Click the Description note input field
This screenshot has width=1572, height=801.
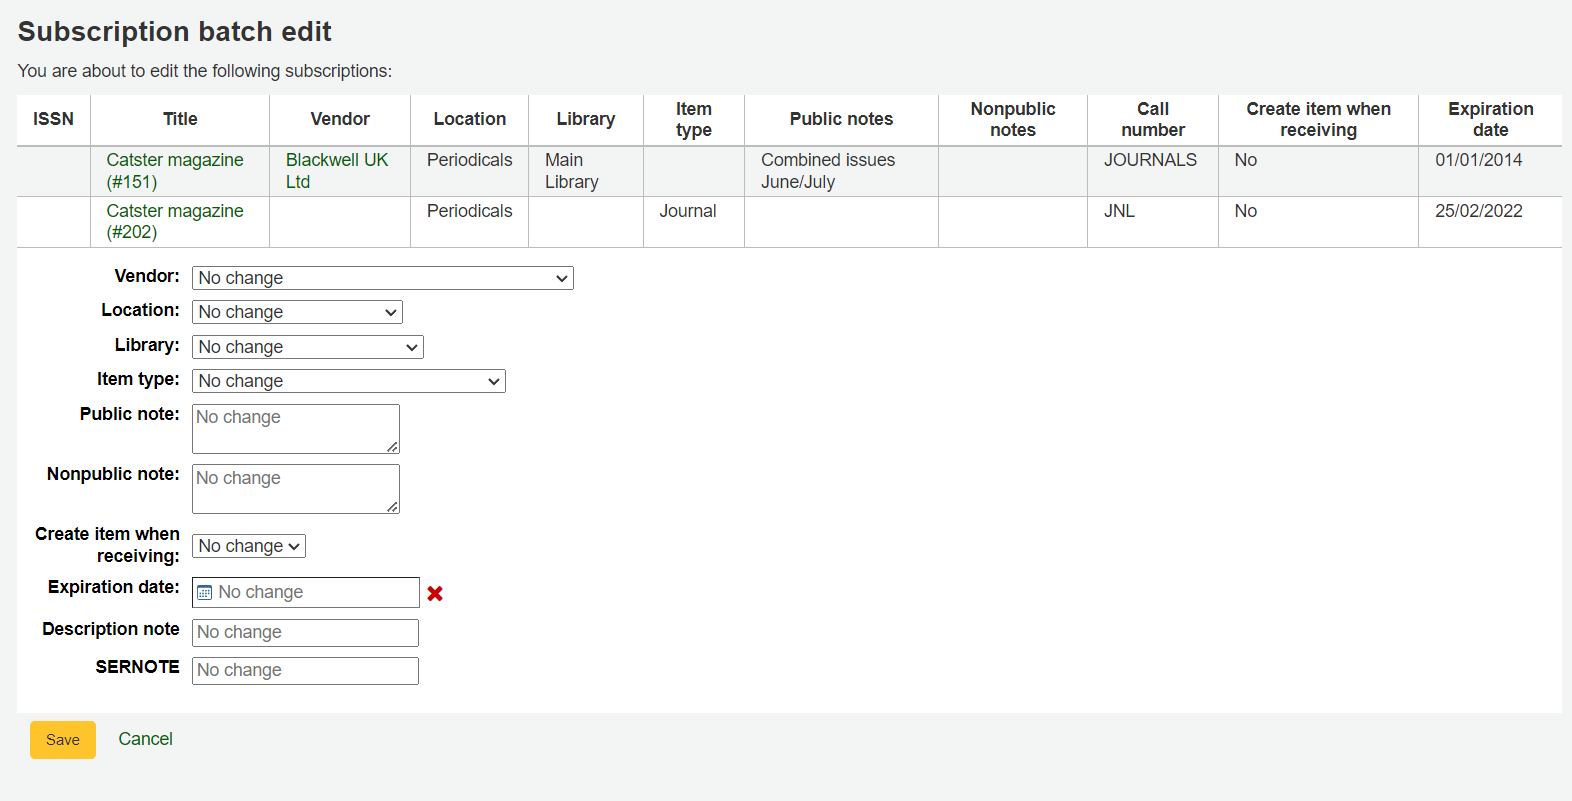[x=305, y=632]
